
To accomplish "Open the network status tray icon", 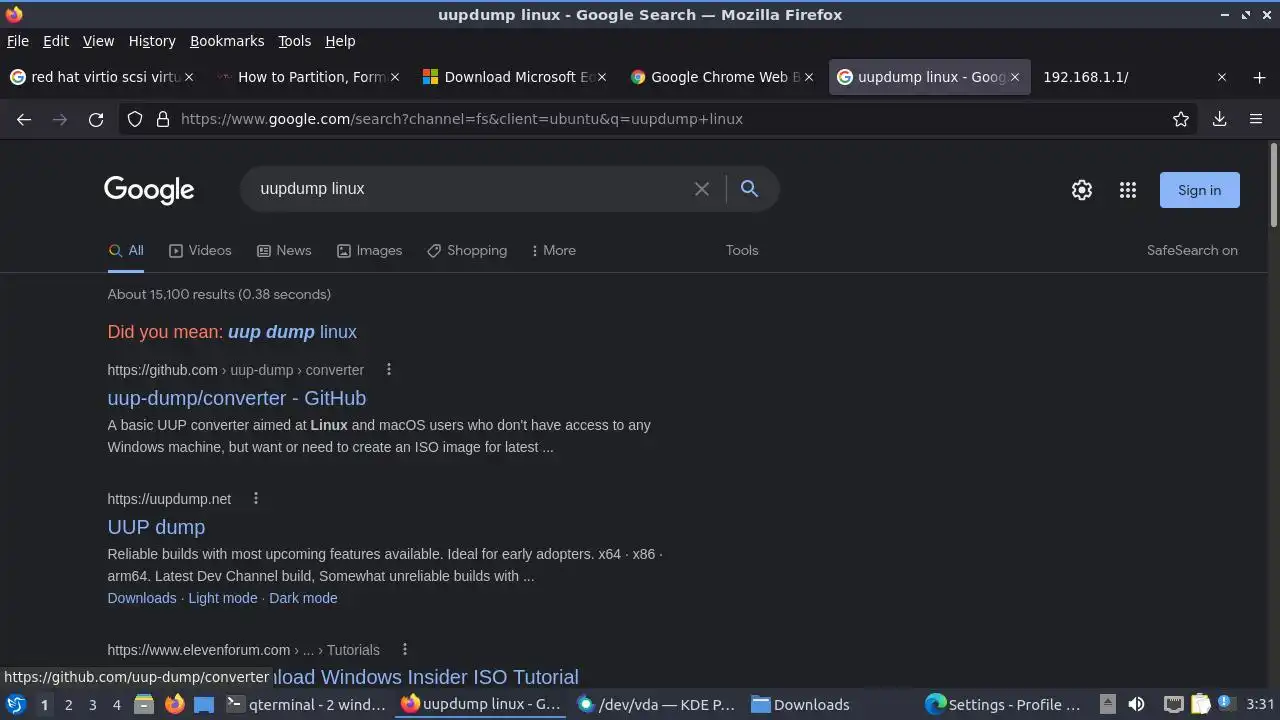I will click(x=1174, y=705).
